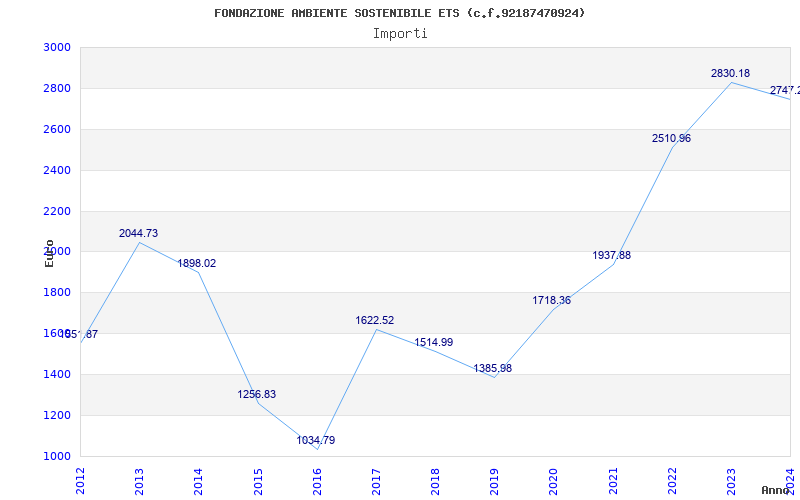Click the chart title FONDAZIONE AMBIENTE SOSTENIBILE ETS

tap(399, 13)
